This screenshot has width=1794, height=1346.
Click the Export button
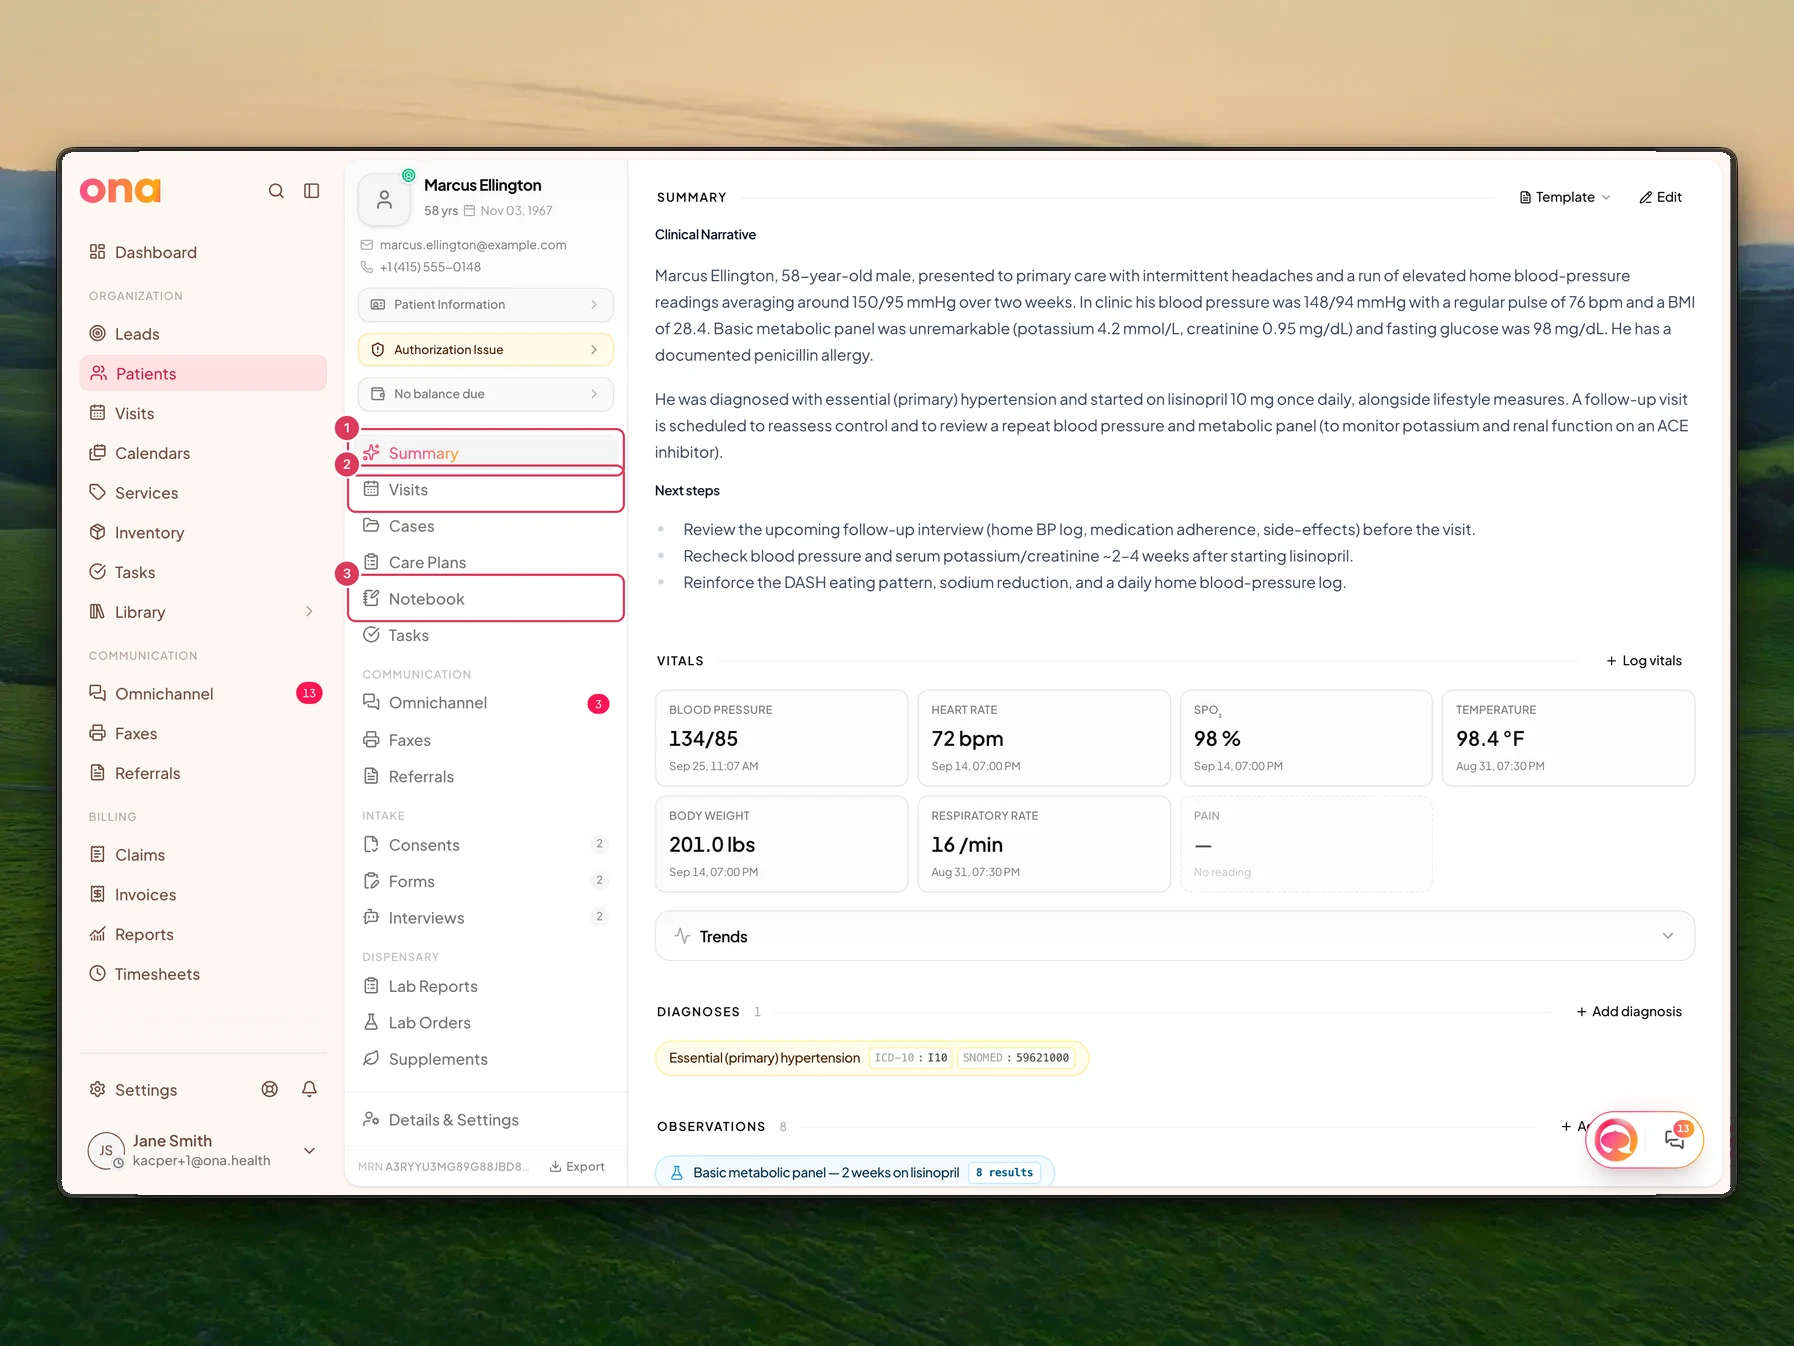[x=577, y=1166]
